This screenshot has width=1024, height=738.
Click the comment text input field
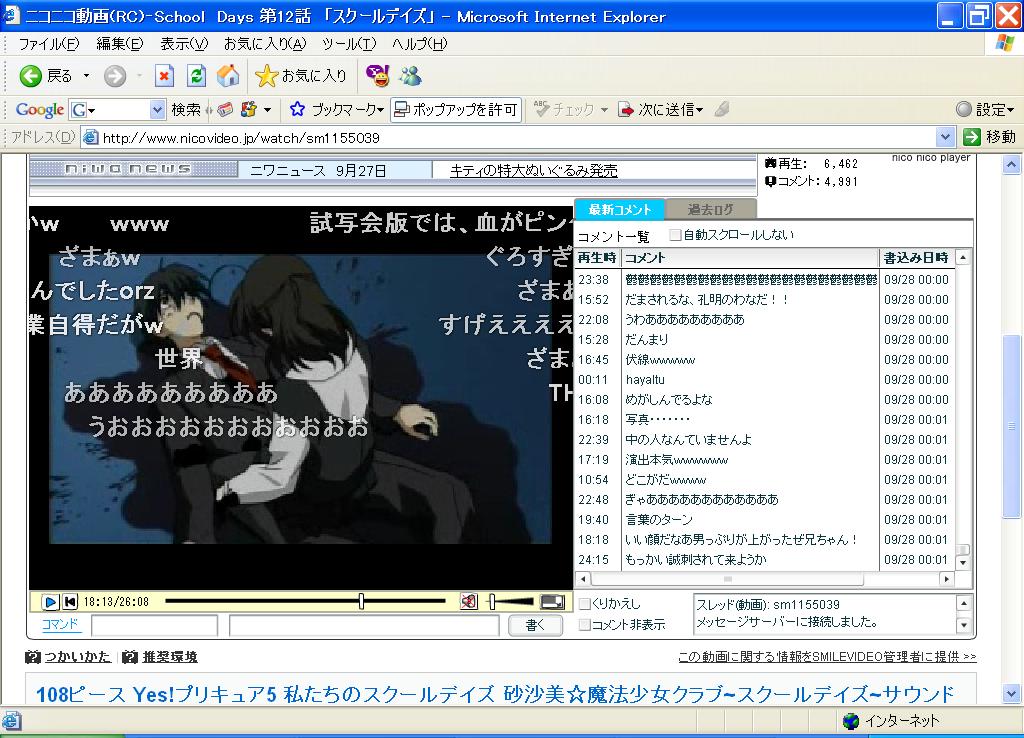[364, 625]
